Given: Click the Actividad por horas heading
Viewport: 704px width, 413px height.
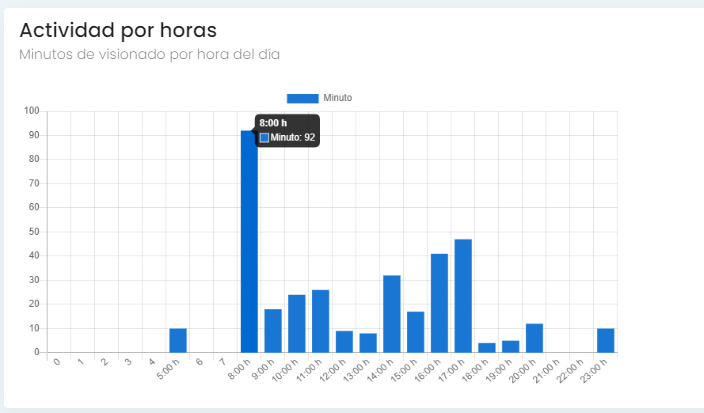Looking at the screenshot, I should pos(118,31).
